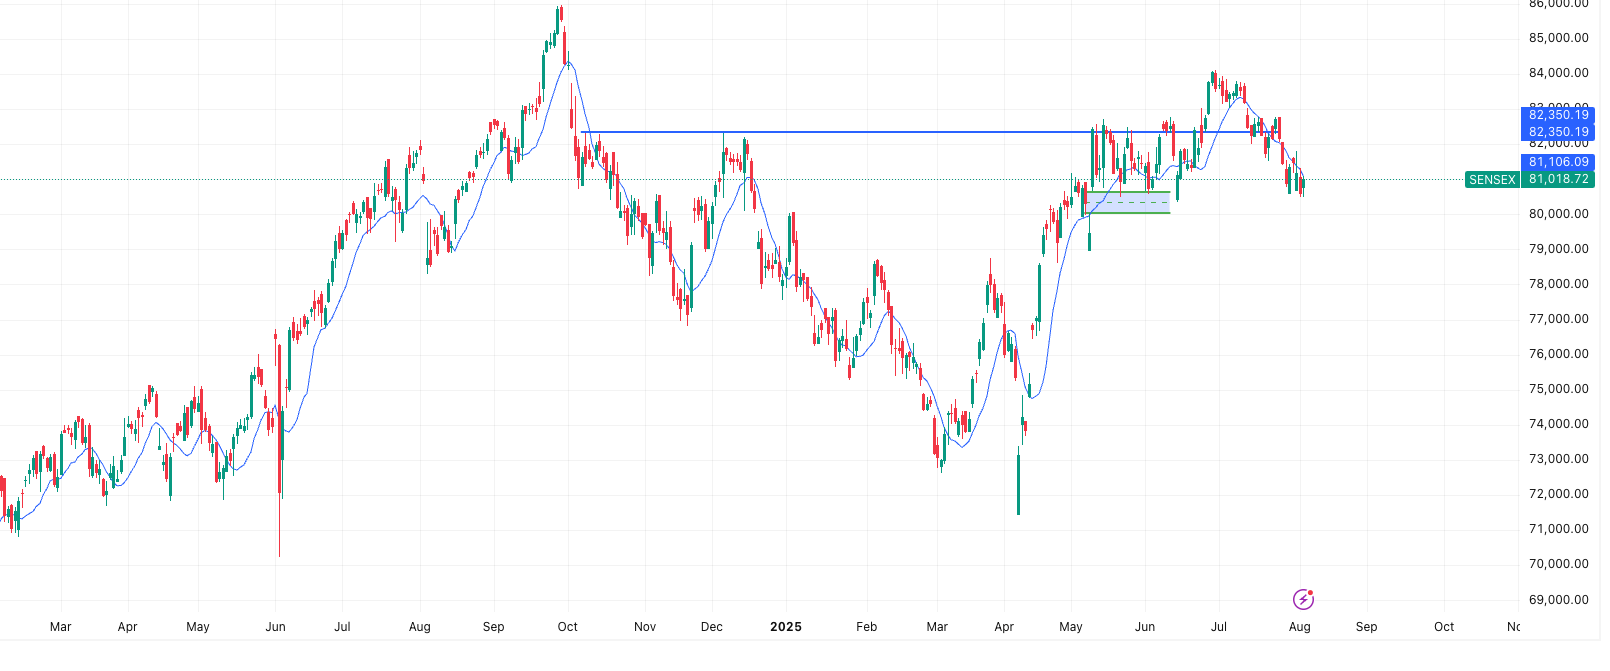
Task: Click the 73,000.00 price axis label
Action: coord(1558,459)
